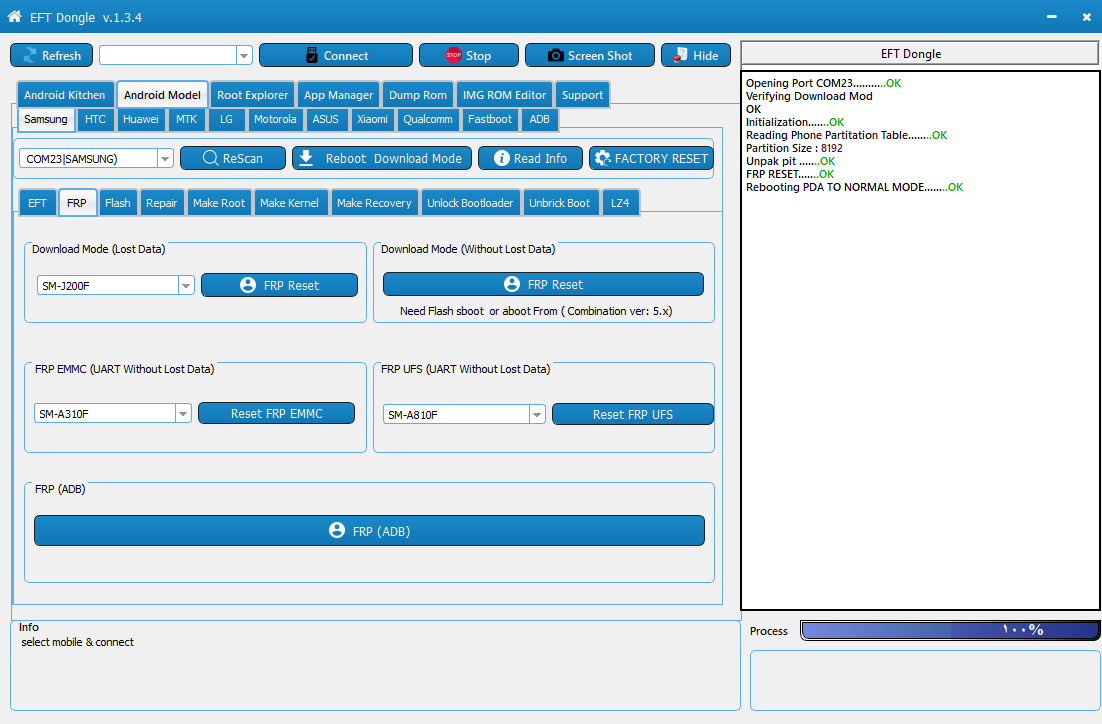Open the Support tab
The width and height of the screenshot is (1102, 724).
tap(582, 95)
